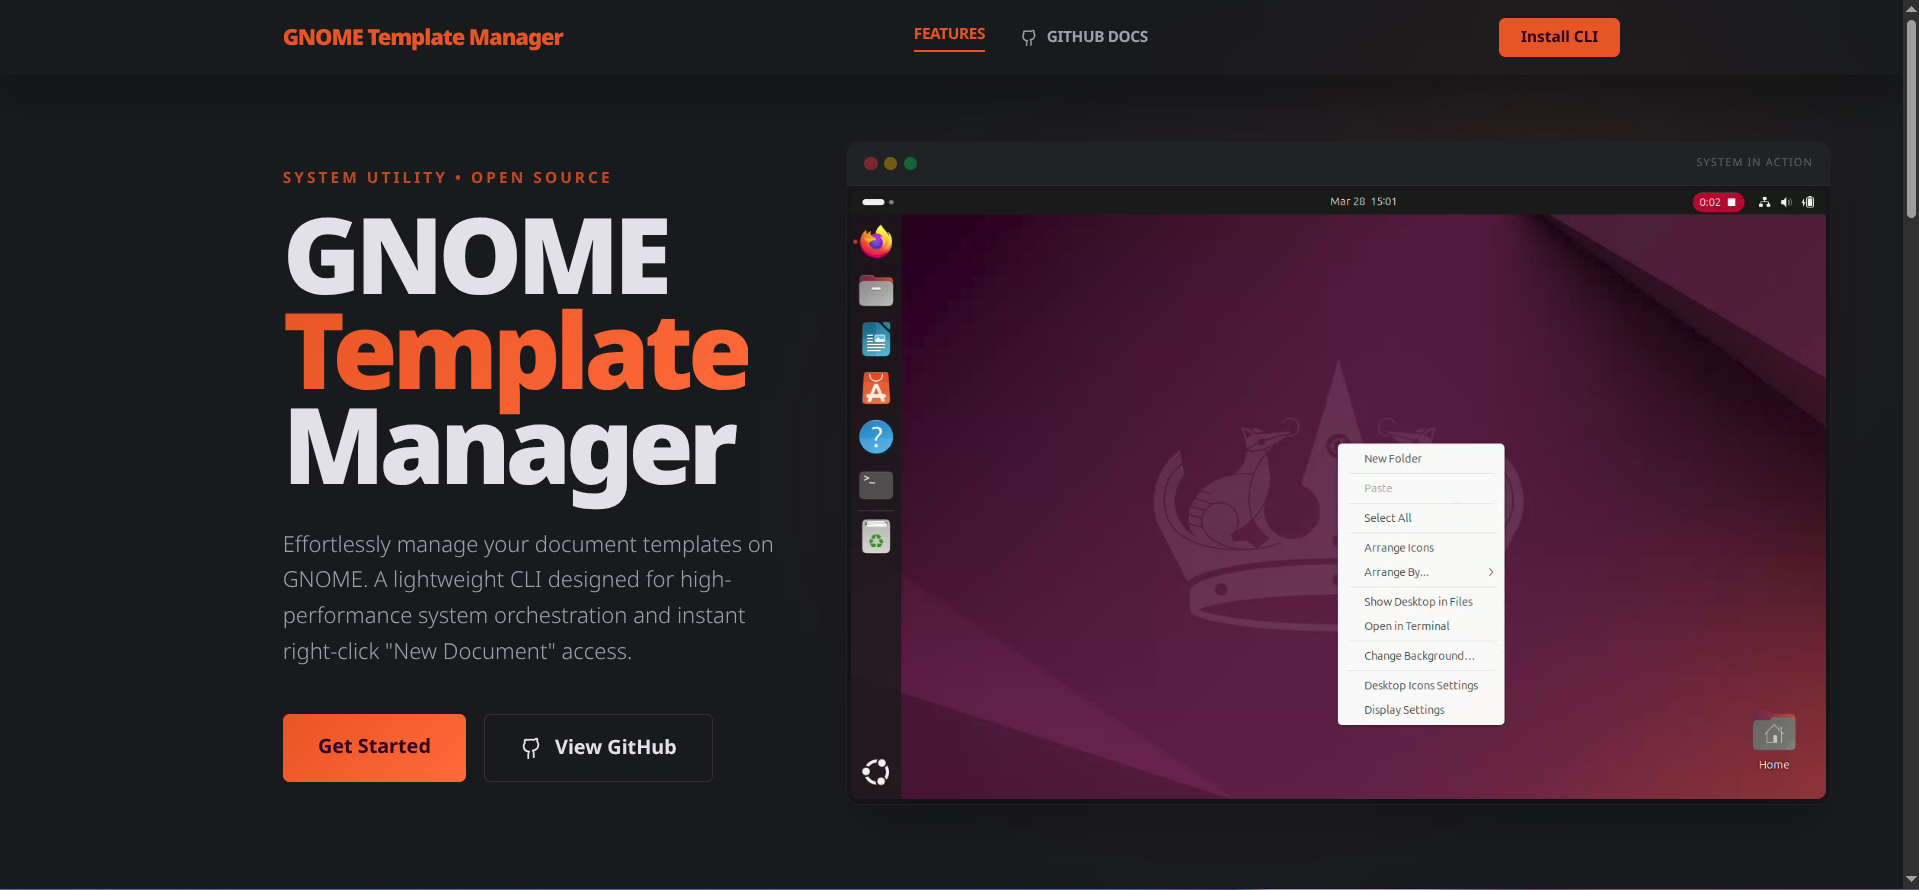Viewport: 1919px width, 890px height.
Task: Click the Install CLI button
Action: 1559,37
